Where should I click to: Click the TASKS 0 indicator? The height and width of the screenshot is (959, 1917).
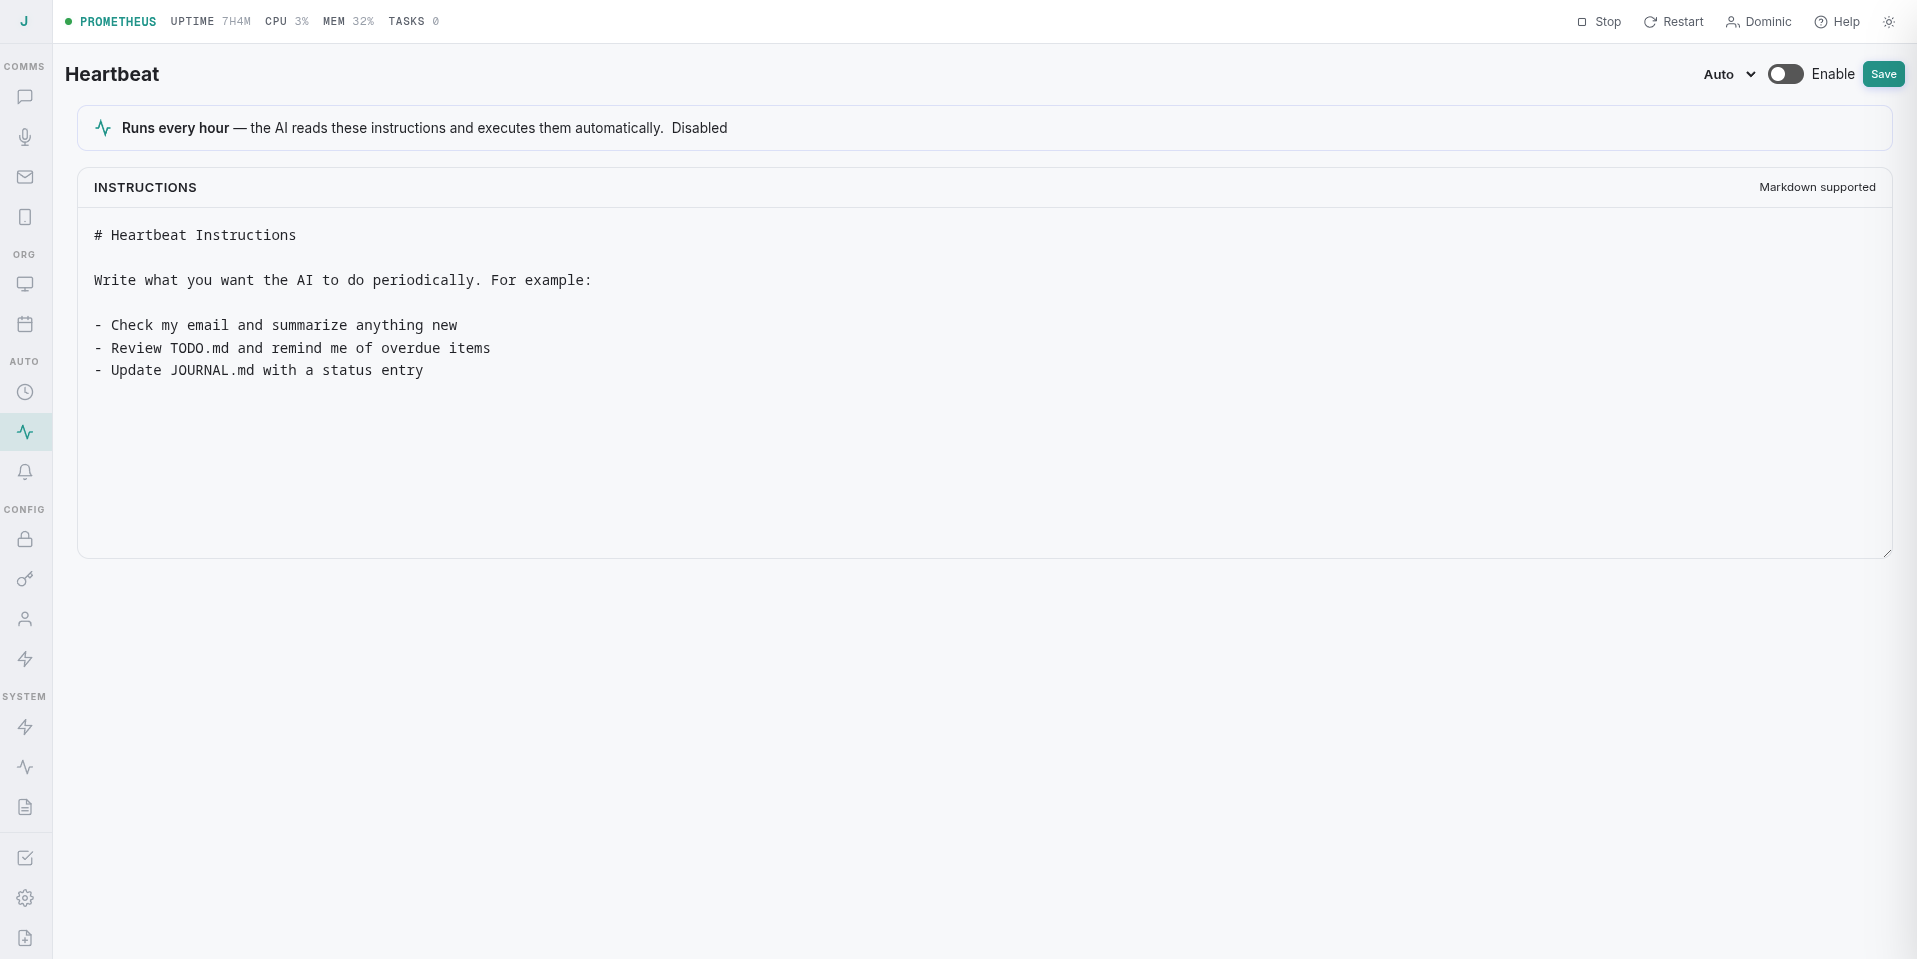(x=413, y=21)
